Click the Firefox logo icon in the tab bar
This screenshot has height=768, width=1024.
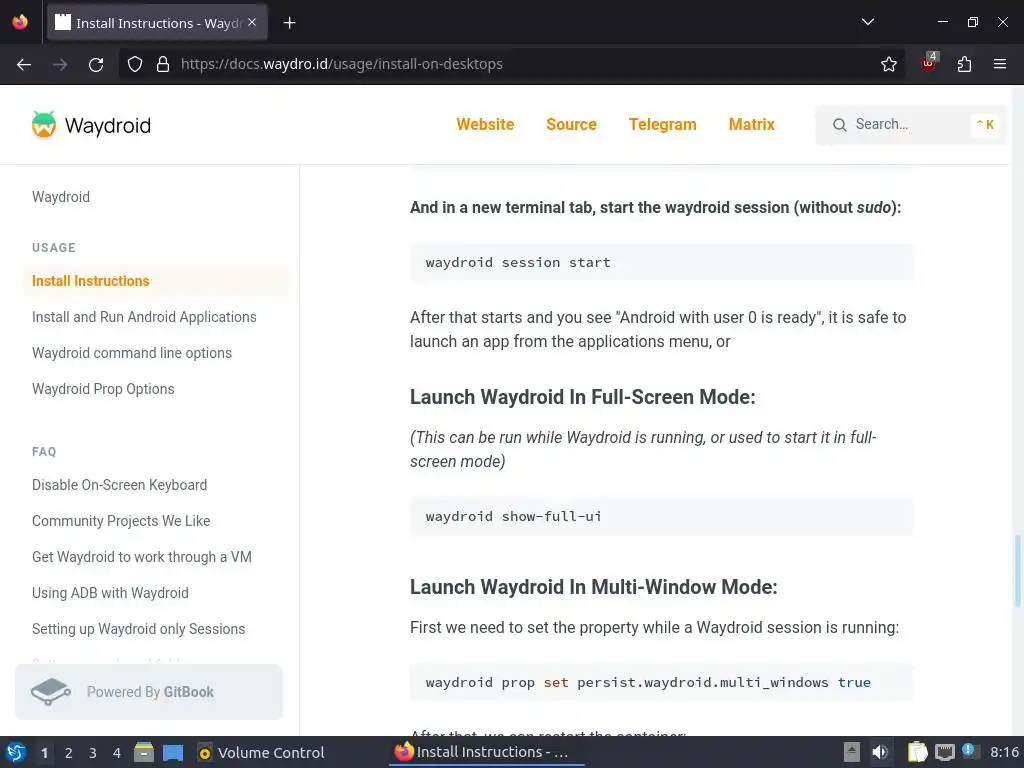[20, 22]
